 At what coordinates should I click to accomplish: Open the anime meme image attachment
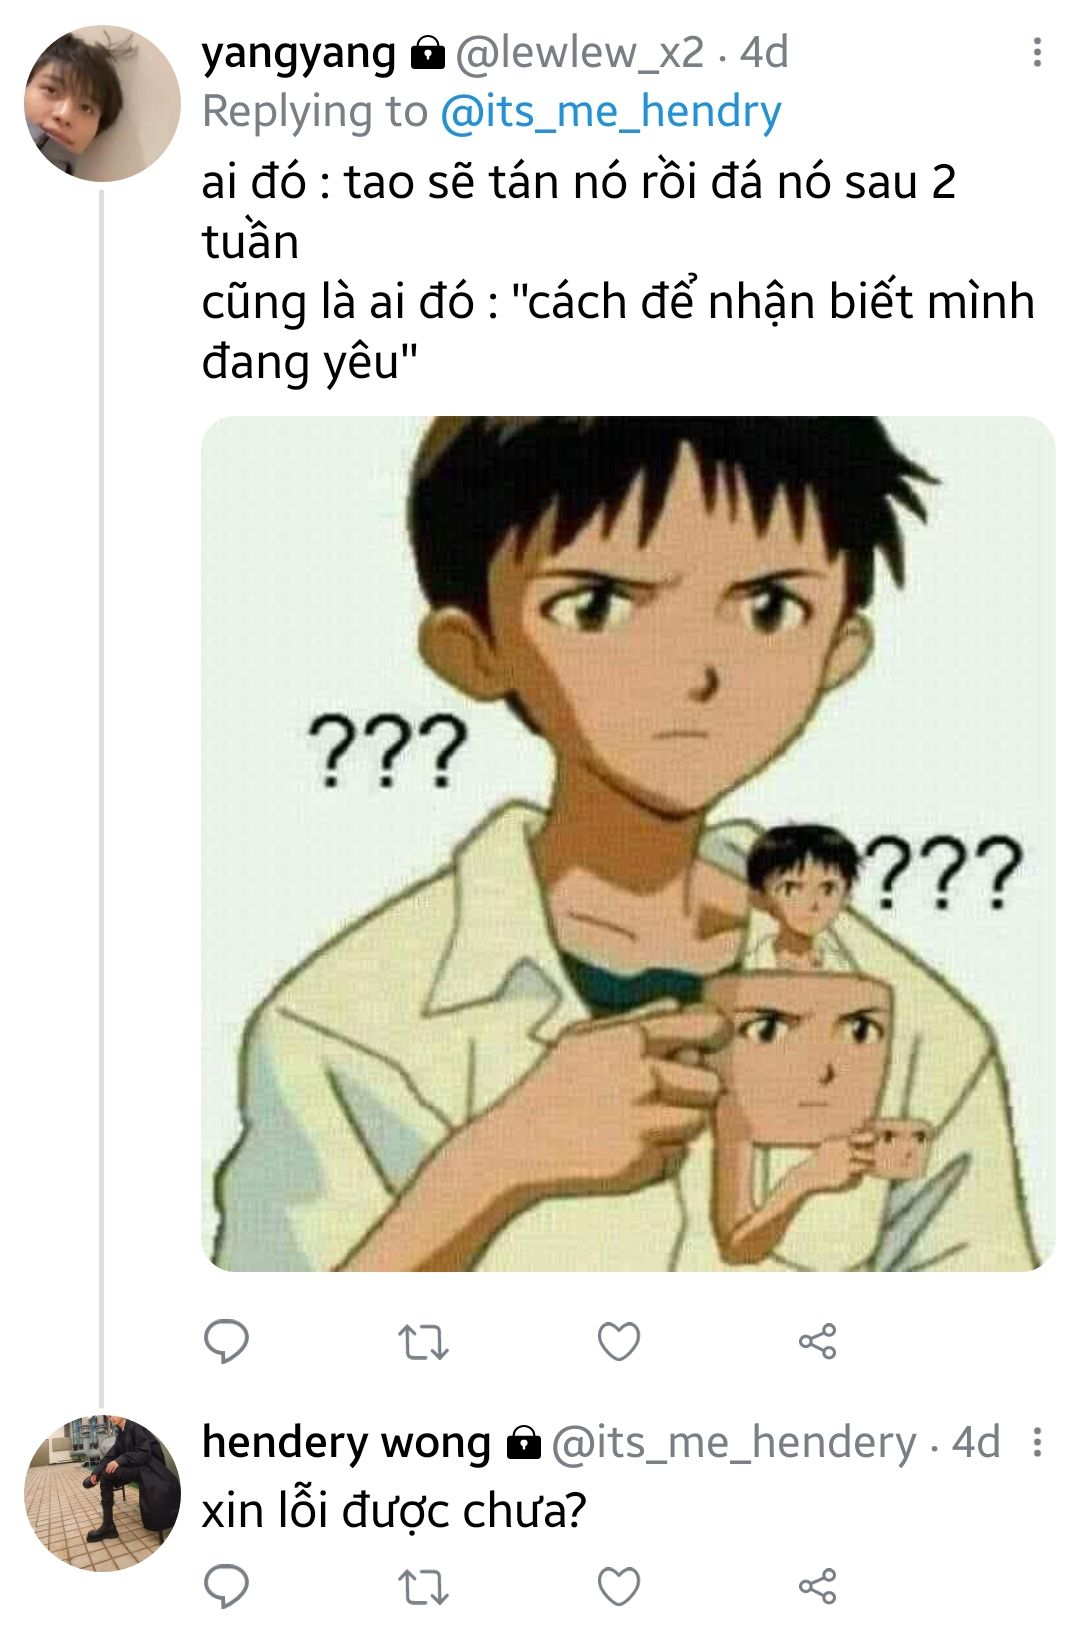pyautogui.click(x=628, y=844)
